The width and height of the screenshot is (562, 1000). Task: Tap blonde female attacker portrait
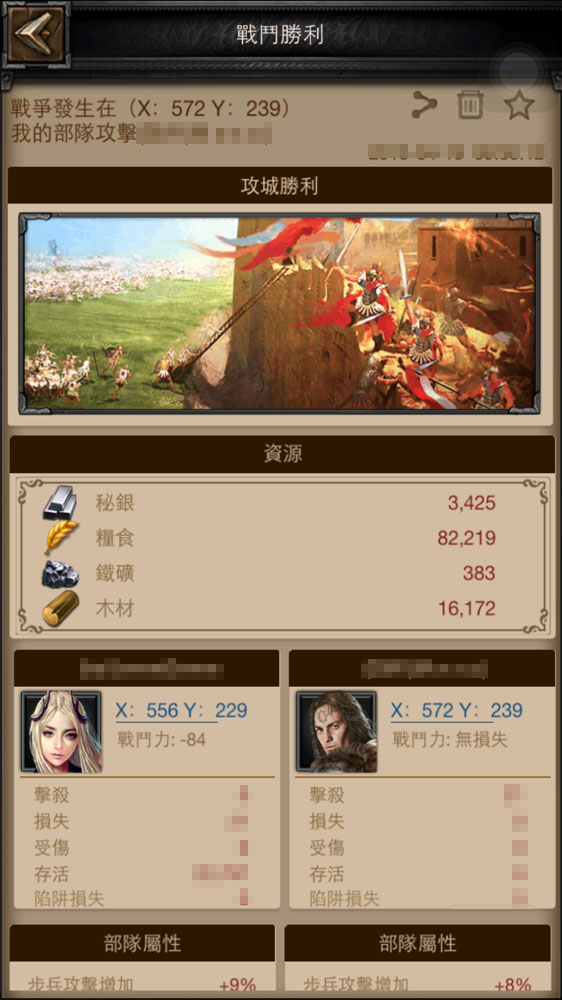[61, 732]
